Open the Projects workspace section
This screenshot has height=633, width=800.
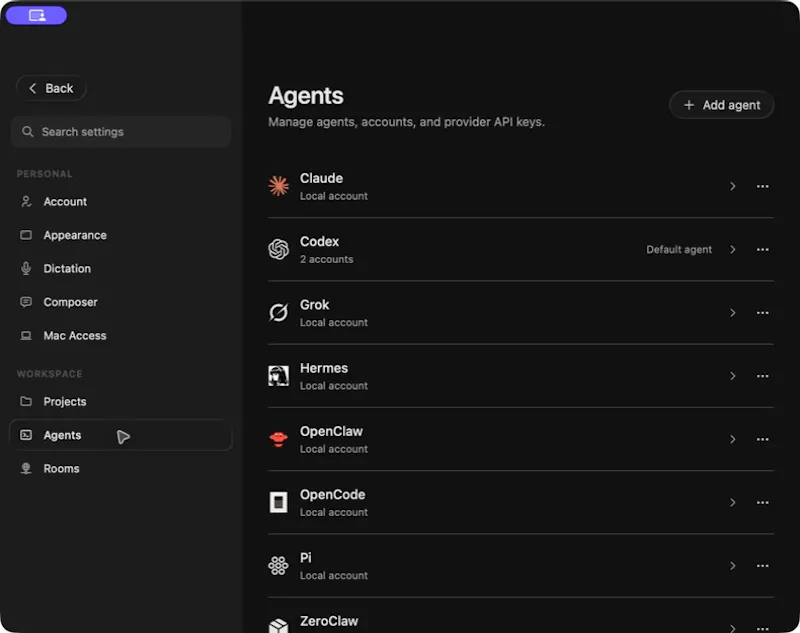(121, 401)
